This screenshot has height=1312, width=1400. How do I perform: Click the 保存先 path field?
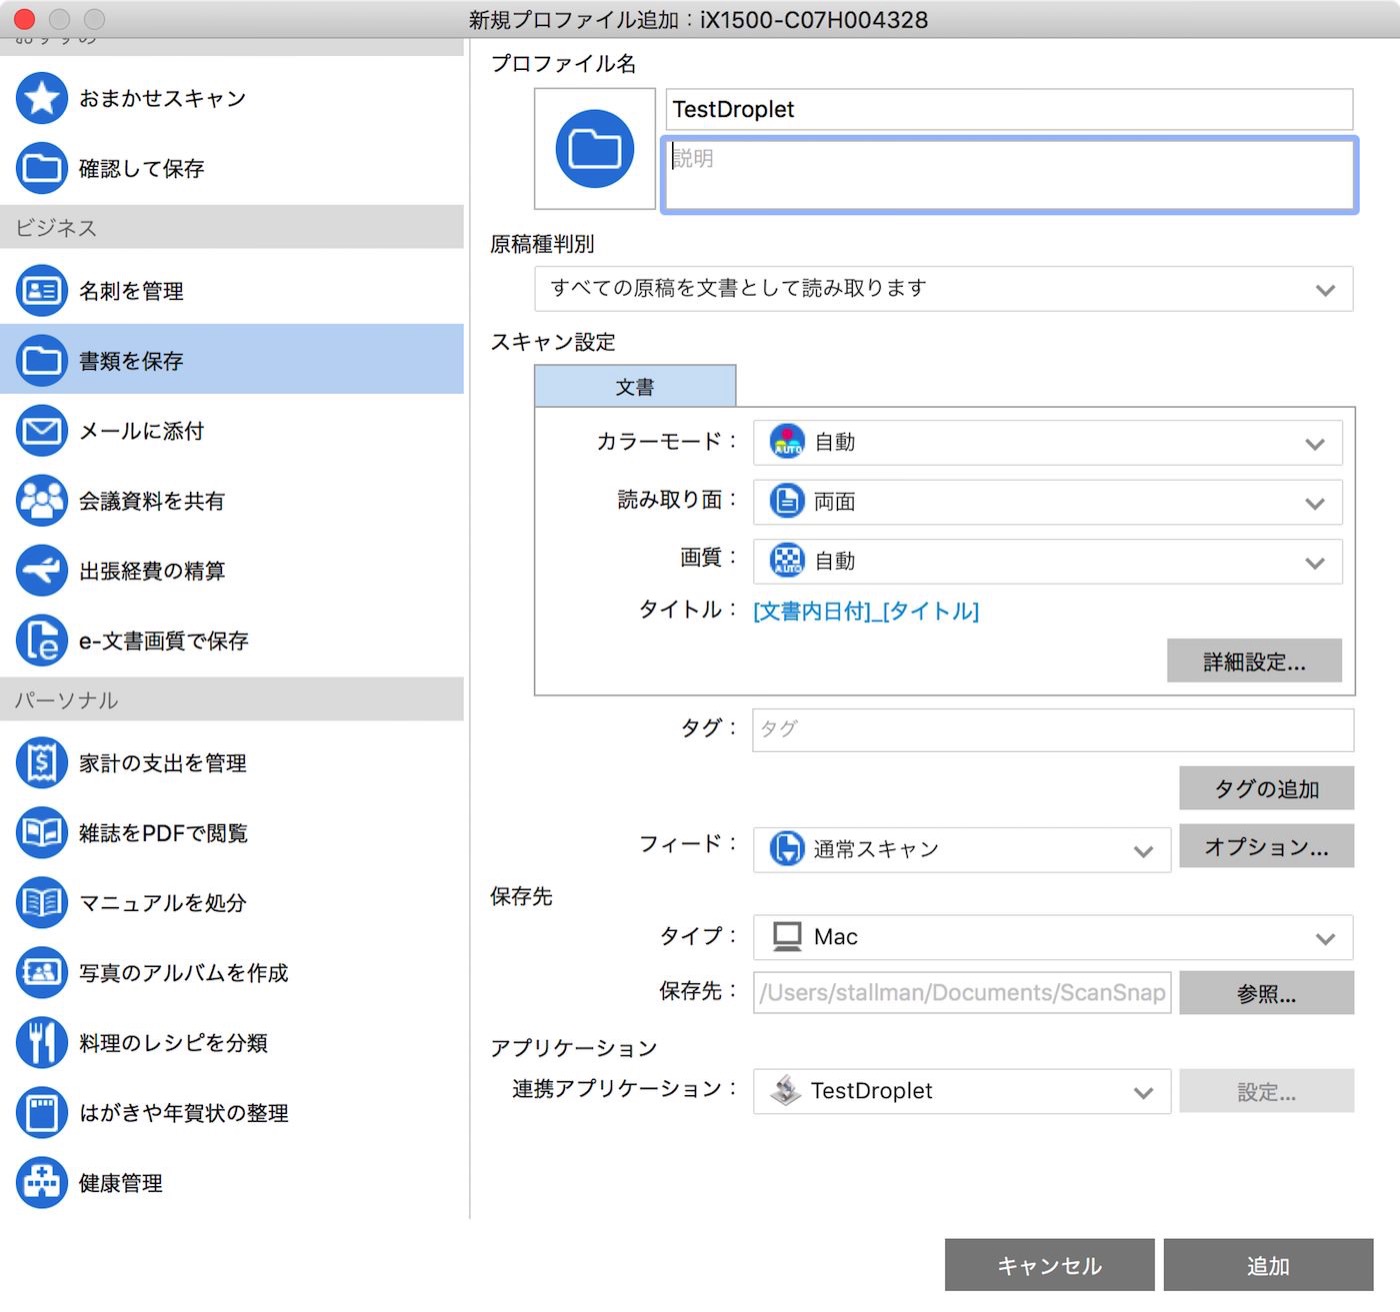coord(962,993)
